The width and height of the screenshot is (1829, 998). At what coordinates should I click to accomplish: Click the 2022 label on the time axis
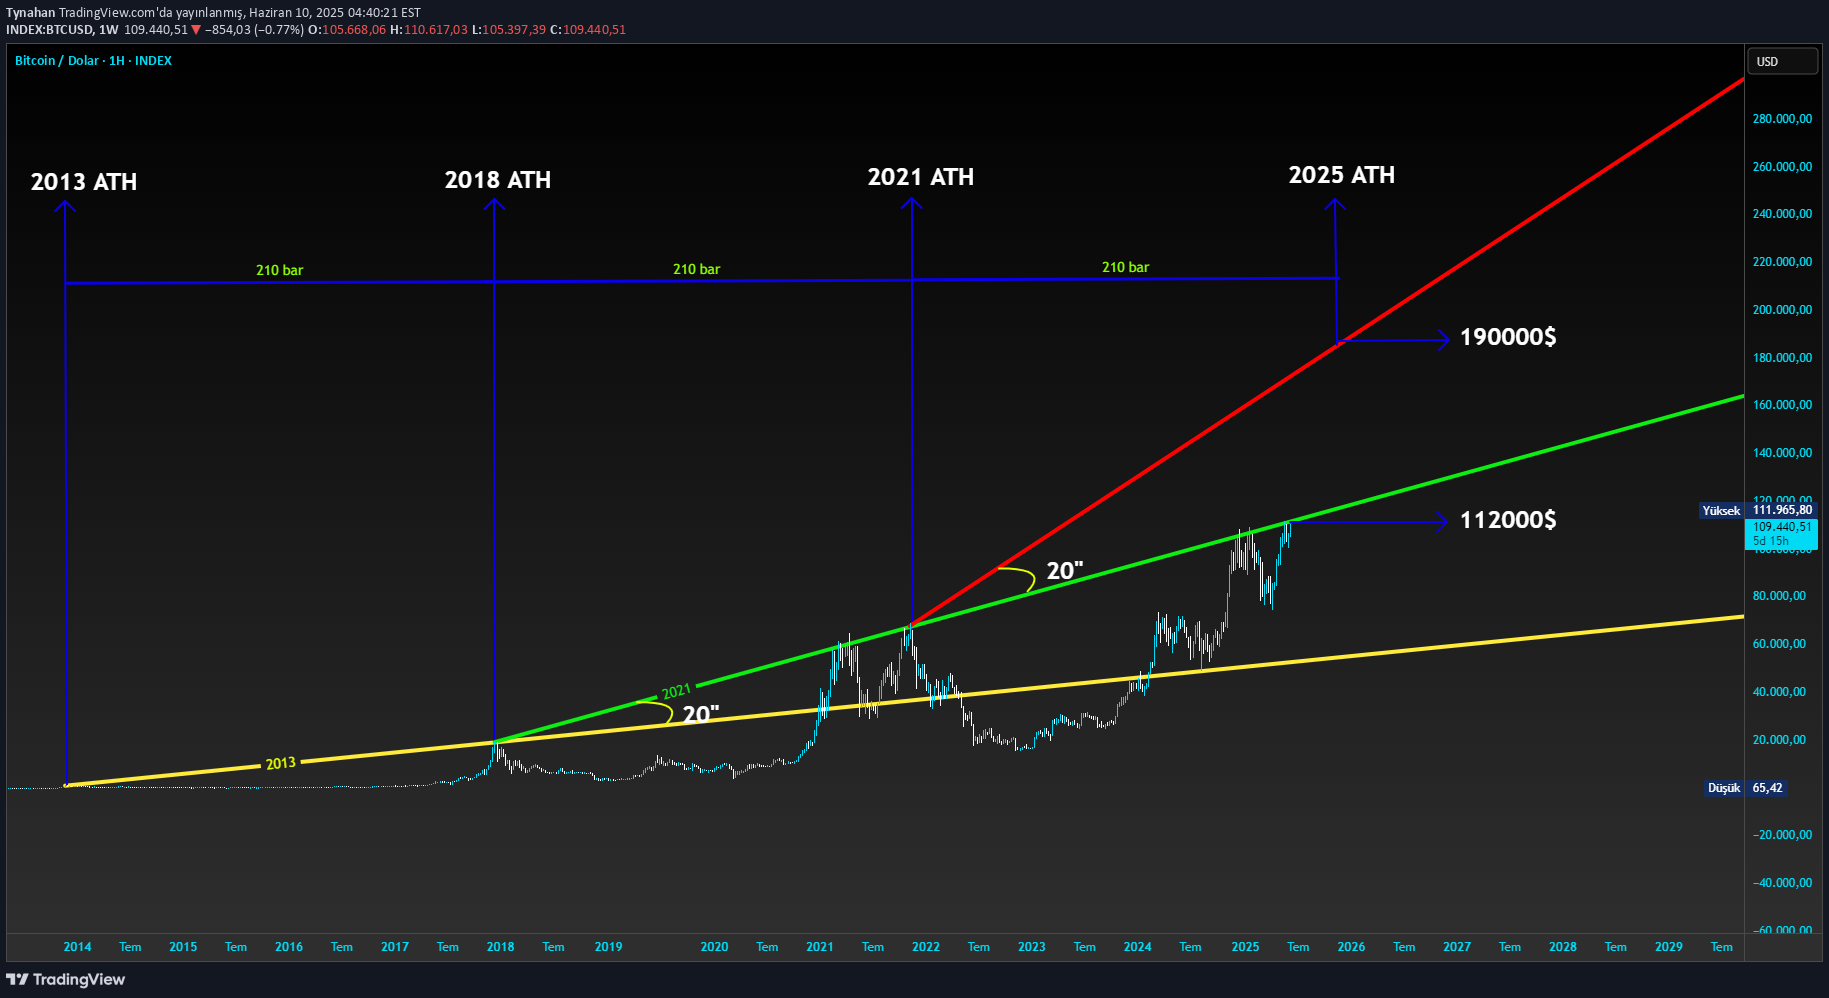click(926, 947)
